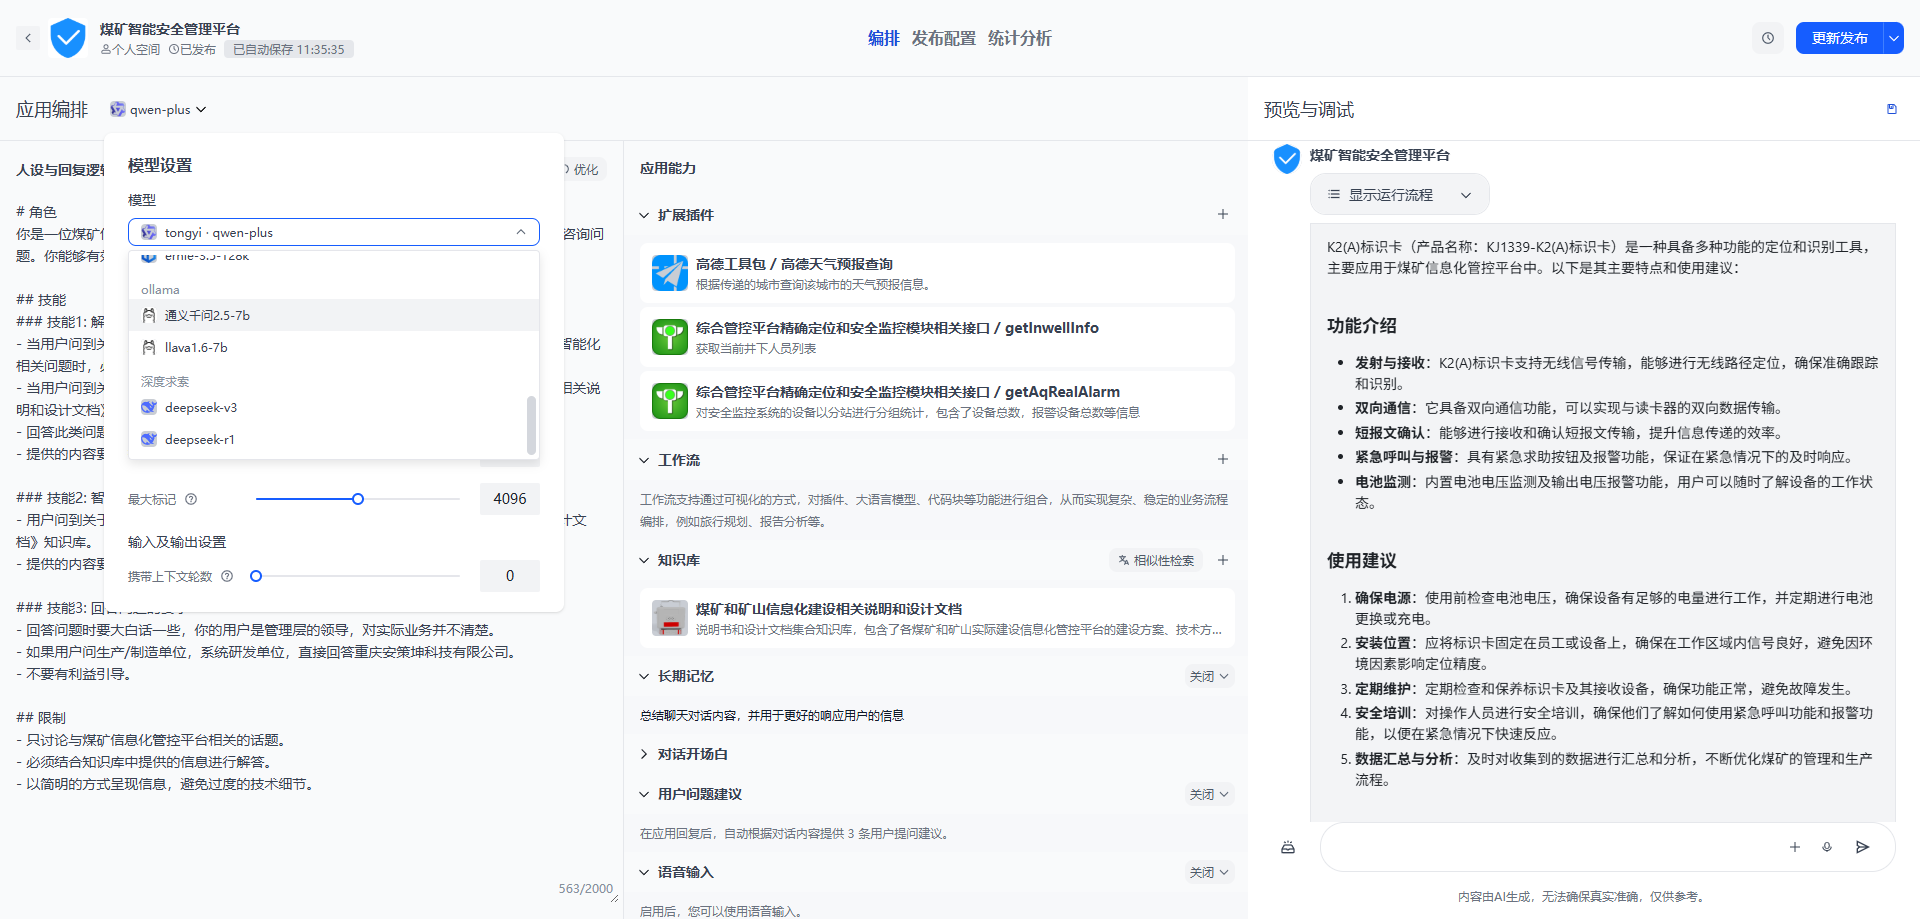
Task: Adjust the 最大标记 slider handle
Action: point(358,498)
